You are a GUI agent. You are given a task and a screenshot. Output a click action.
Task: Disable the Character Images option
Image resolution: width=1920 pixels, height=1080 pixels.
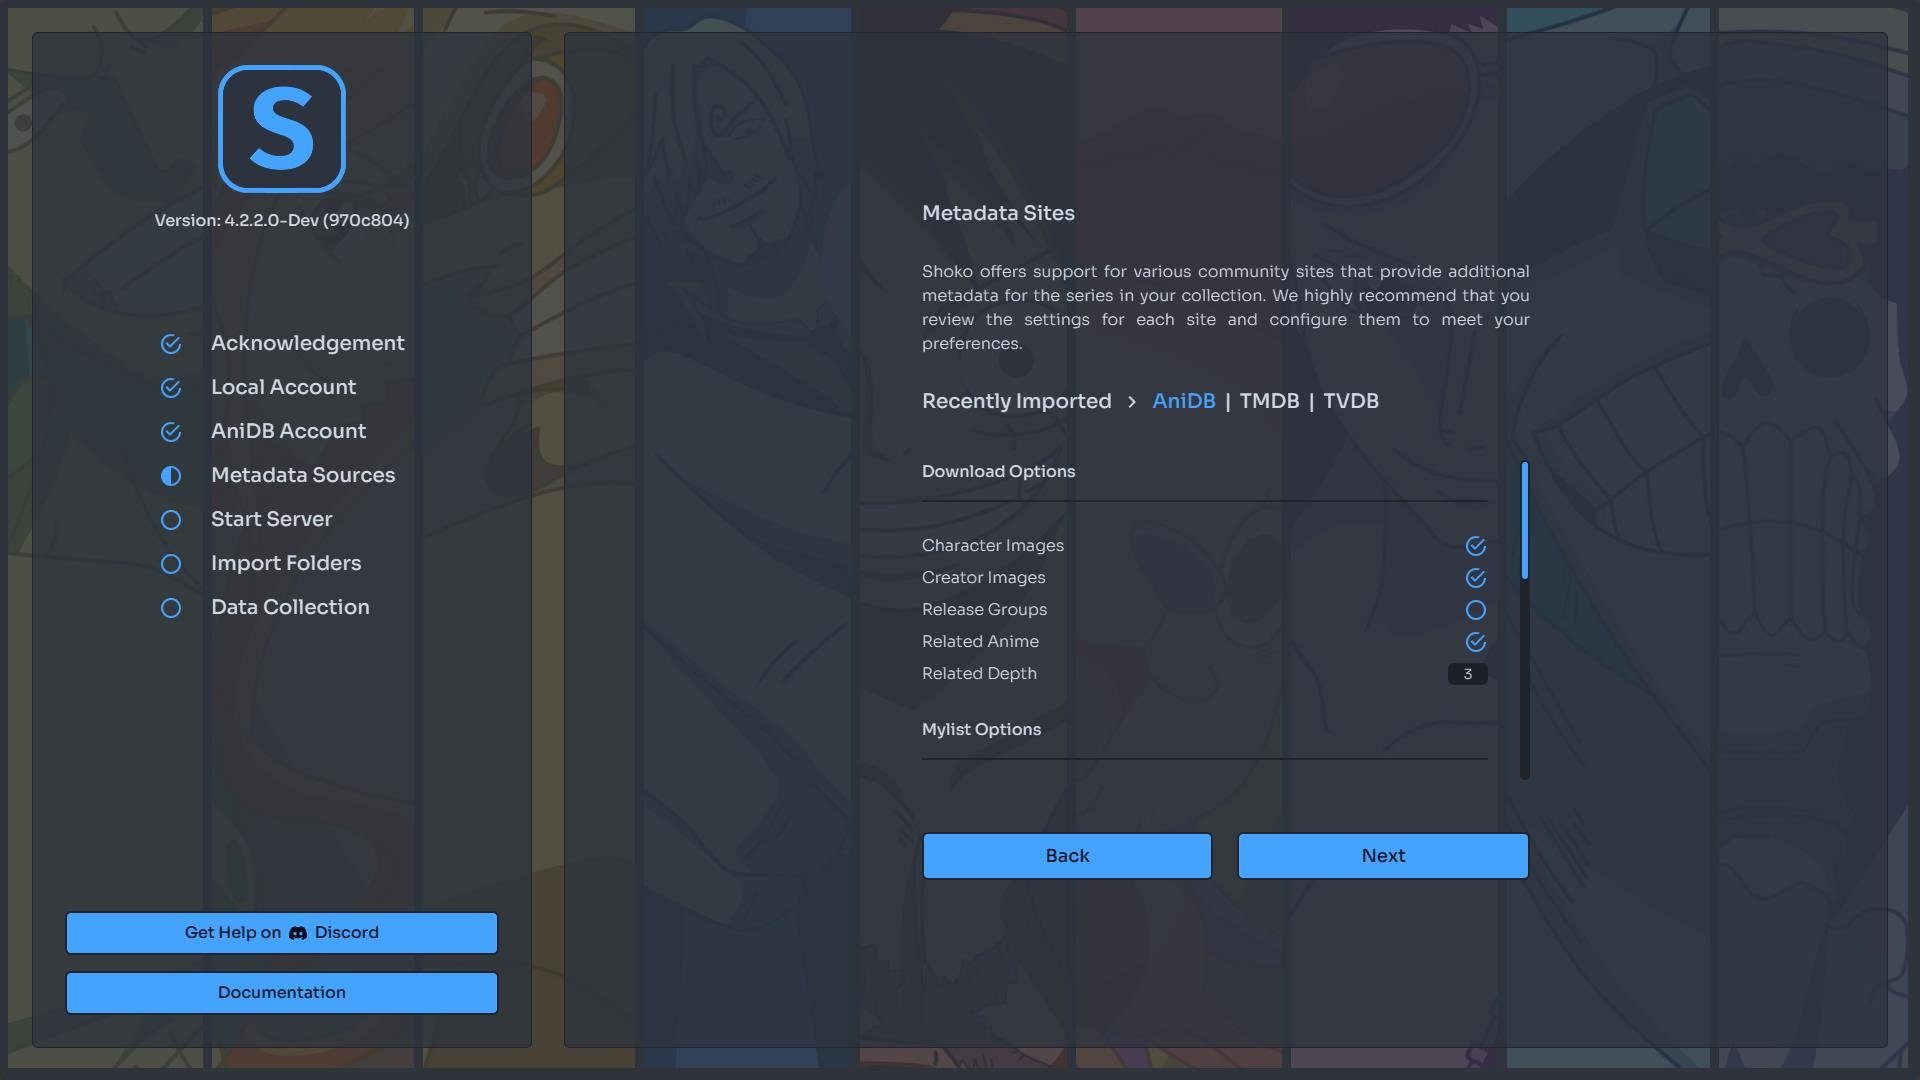point(1476,546)
